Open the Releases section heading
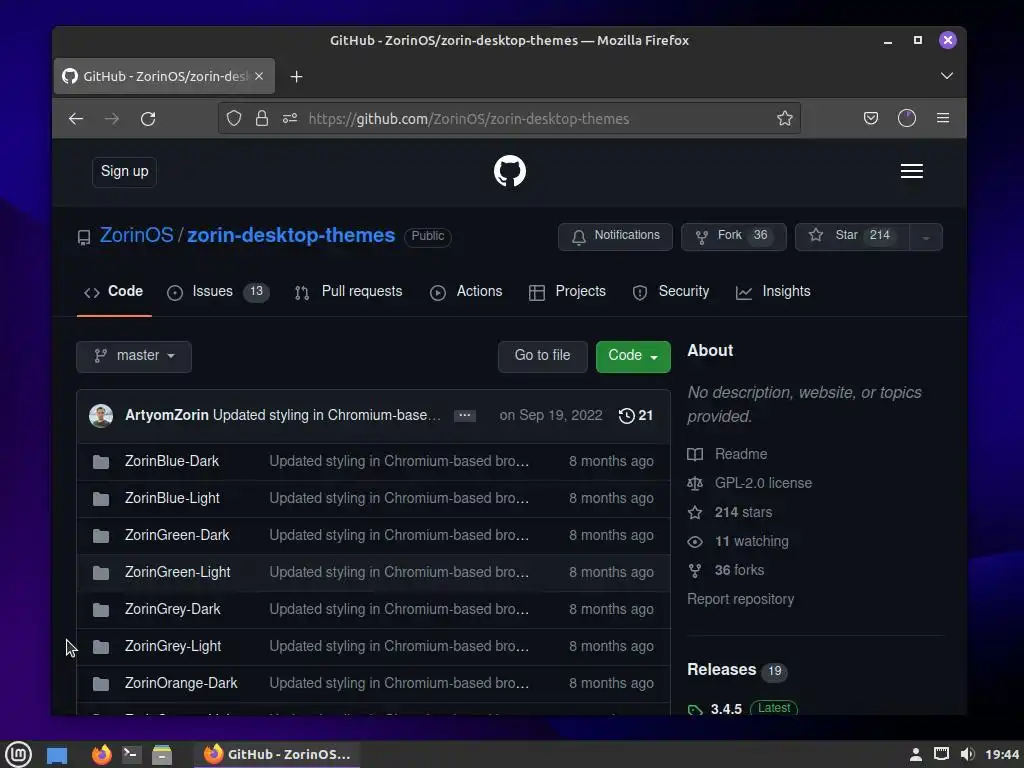This screenshot has height=768, width=1024. [x=721, y=670]
